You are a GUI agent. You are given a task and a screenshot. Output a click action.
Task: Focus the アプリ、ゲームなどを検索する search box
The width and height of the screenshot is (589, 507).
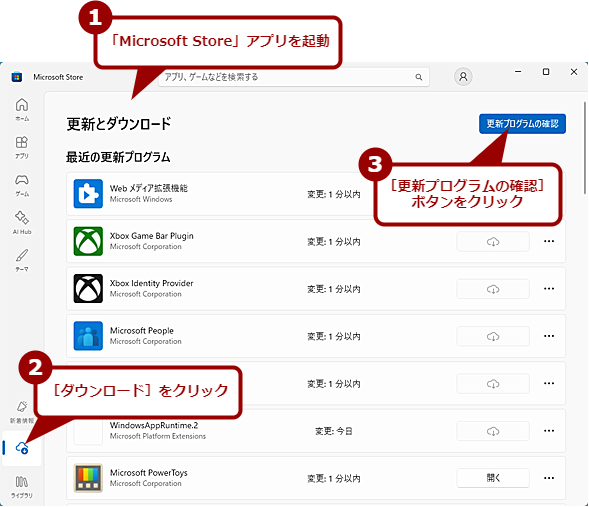(294, 77)
